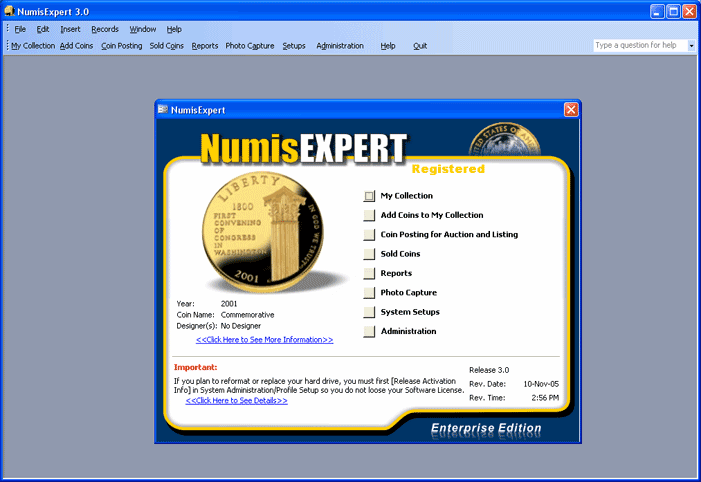Minimize the NumisExpert 3.0 main window
Image resolution: width=701 pixels, height=482 pixels.
tap(657, 11)
